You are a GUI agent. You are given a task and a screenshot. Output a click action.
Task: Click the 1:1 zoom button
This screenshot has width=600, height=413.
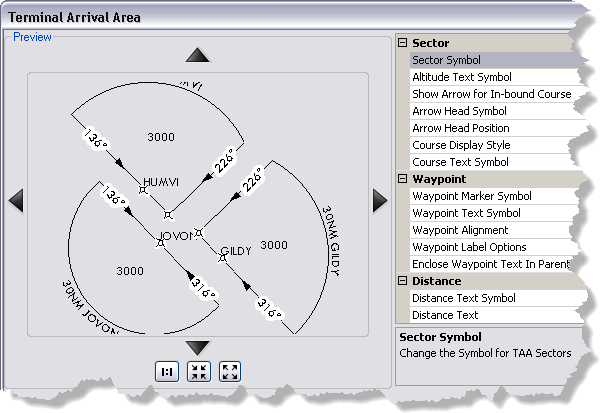click(x=167, y=371)
